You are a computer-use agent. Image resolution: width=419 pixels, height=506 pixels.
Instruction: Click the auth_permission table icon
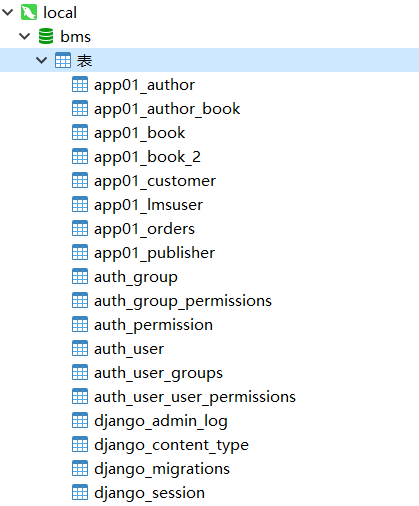[x=80, y=324]
